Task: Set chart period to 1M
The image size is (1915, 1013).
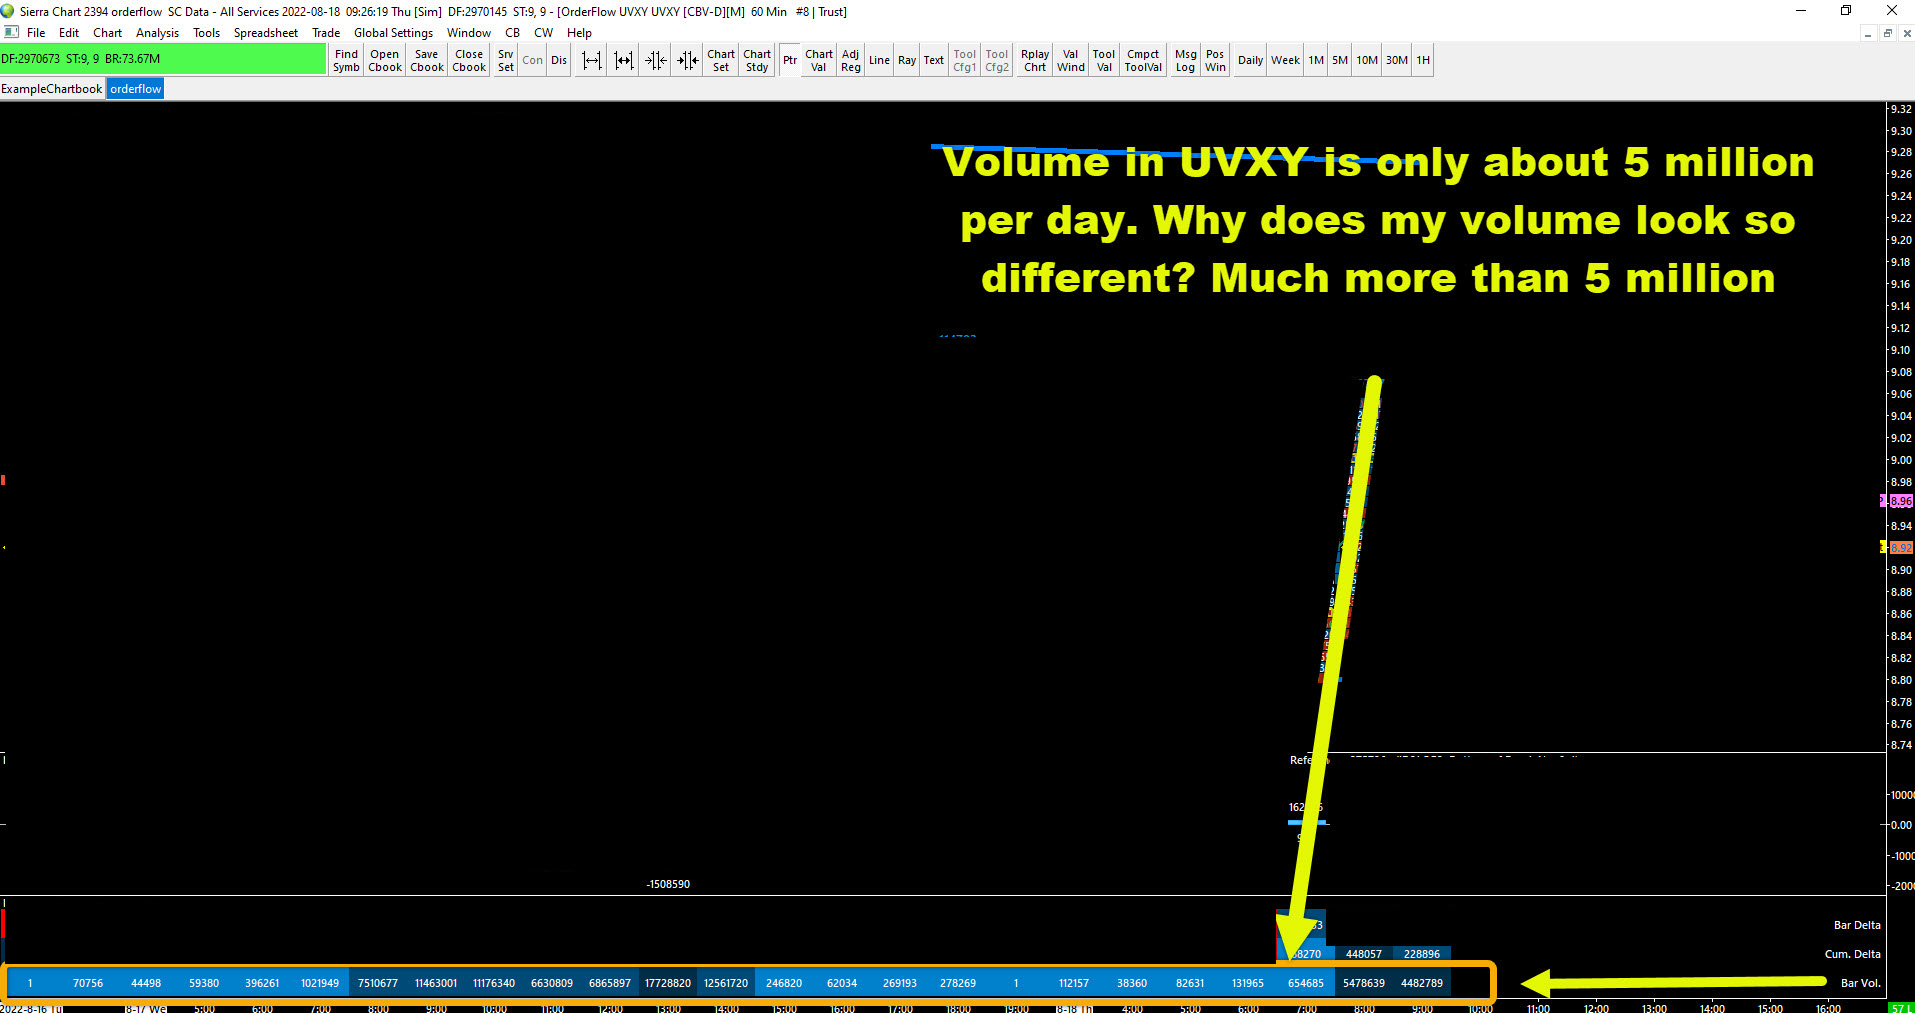Action: [1316, 61]
